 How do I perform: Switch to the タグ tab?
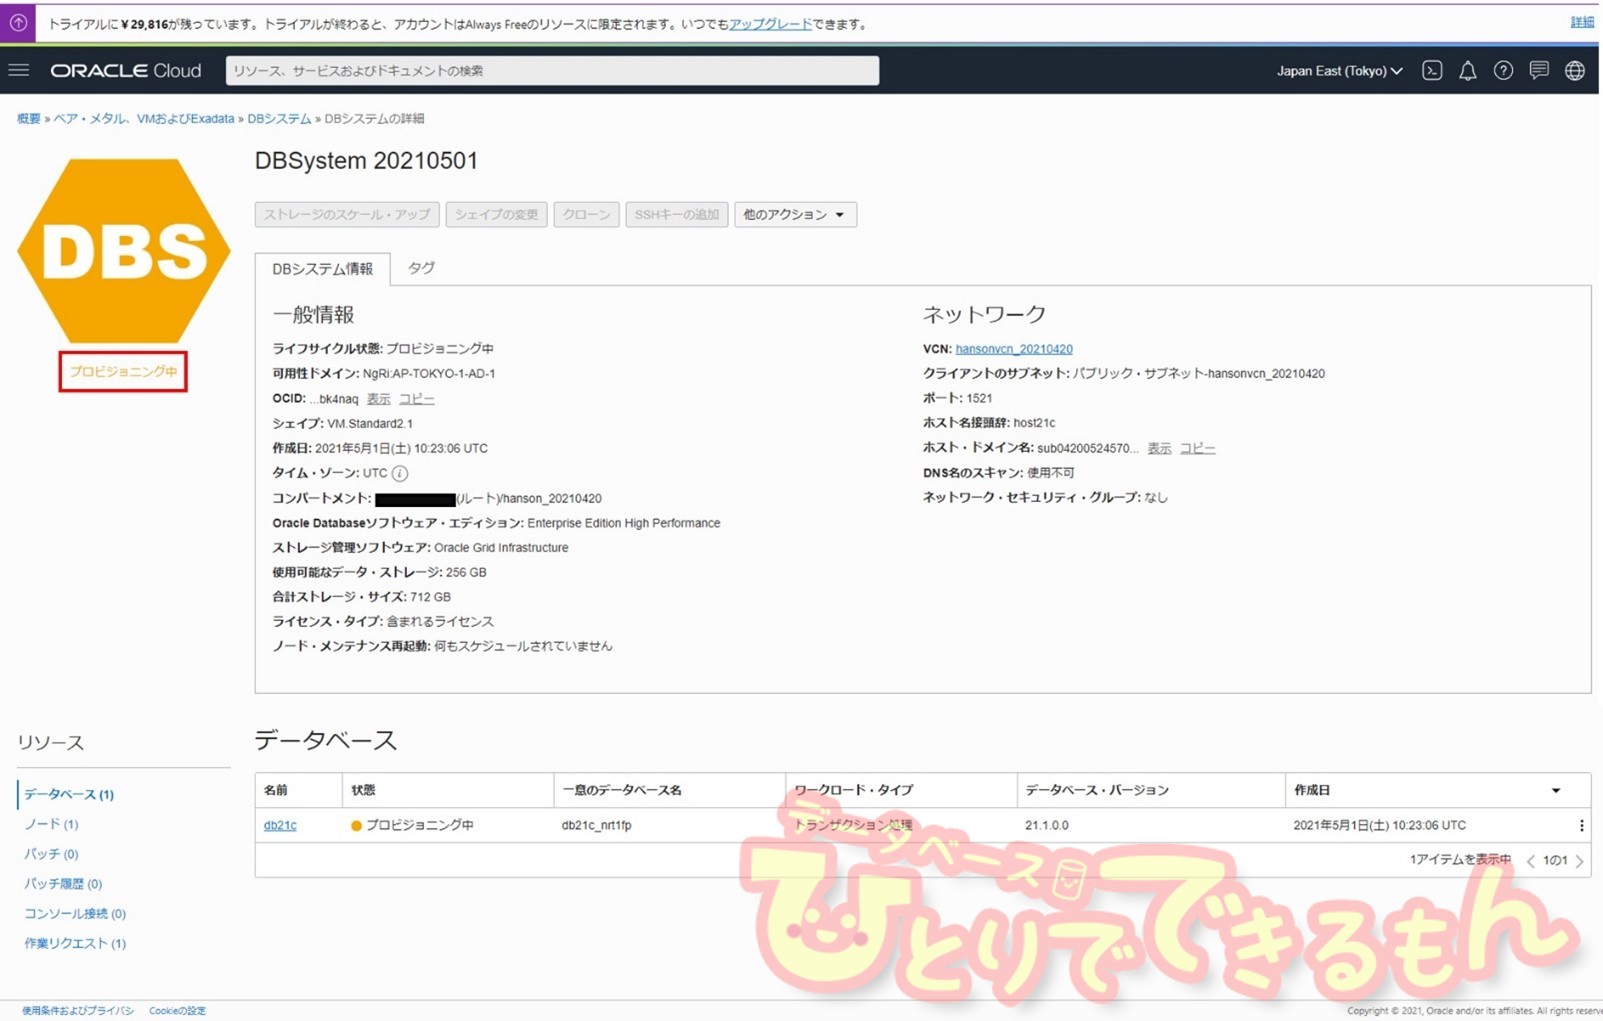[421, 268]
